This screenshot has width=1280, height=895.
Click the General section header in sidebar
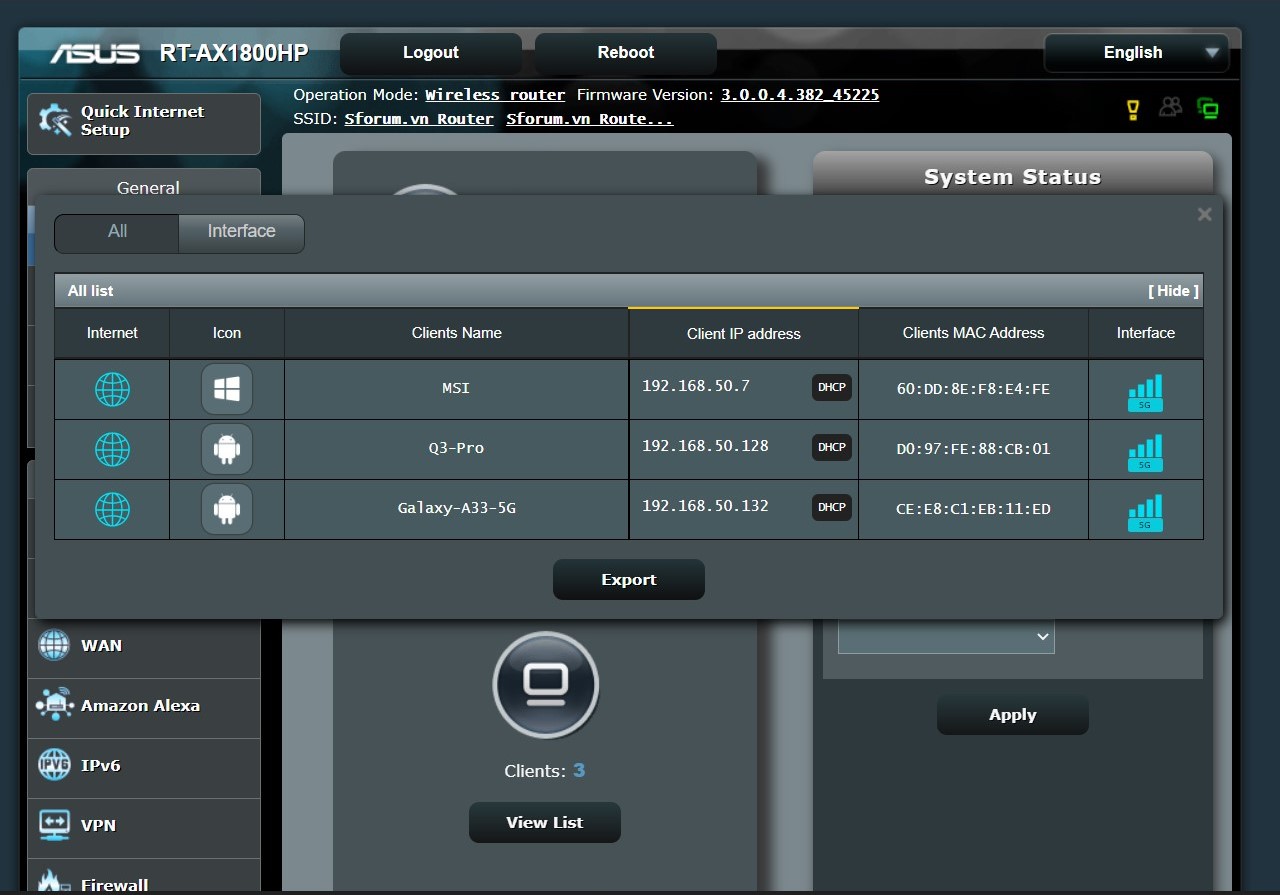(148, 186)
